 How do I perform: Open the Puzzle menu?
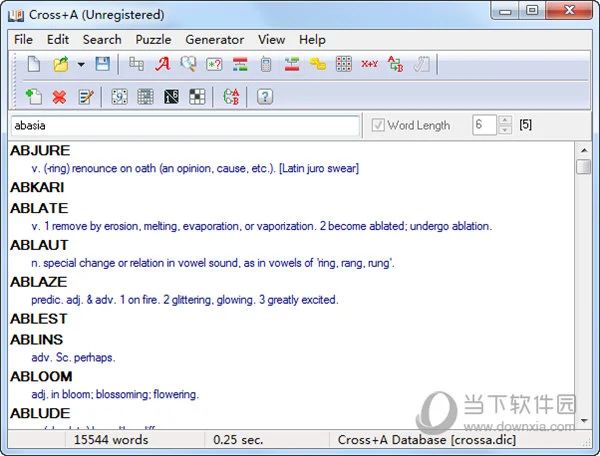point(153,39)
